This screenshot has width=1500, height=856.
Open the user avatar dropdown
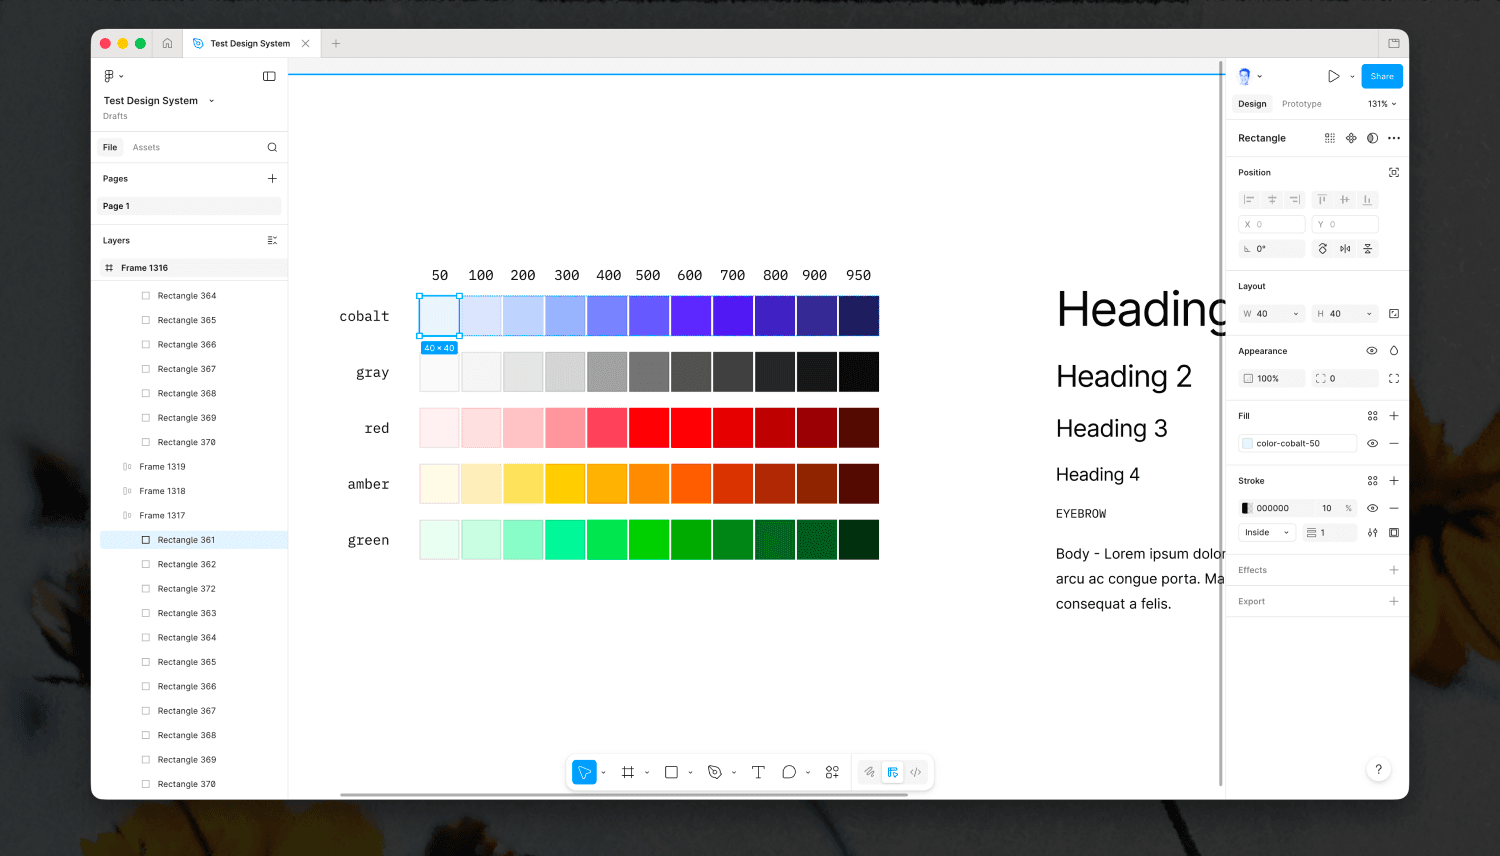1250,76
